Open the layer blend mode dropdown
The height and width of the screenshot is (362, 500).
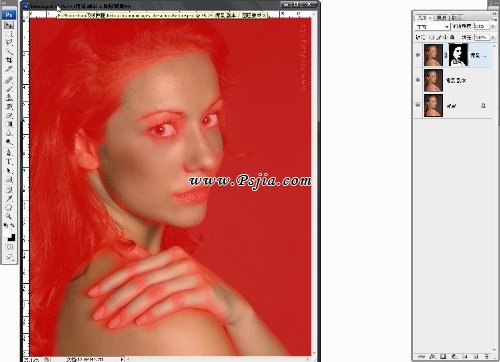tap(433, 26)
